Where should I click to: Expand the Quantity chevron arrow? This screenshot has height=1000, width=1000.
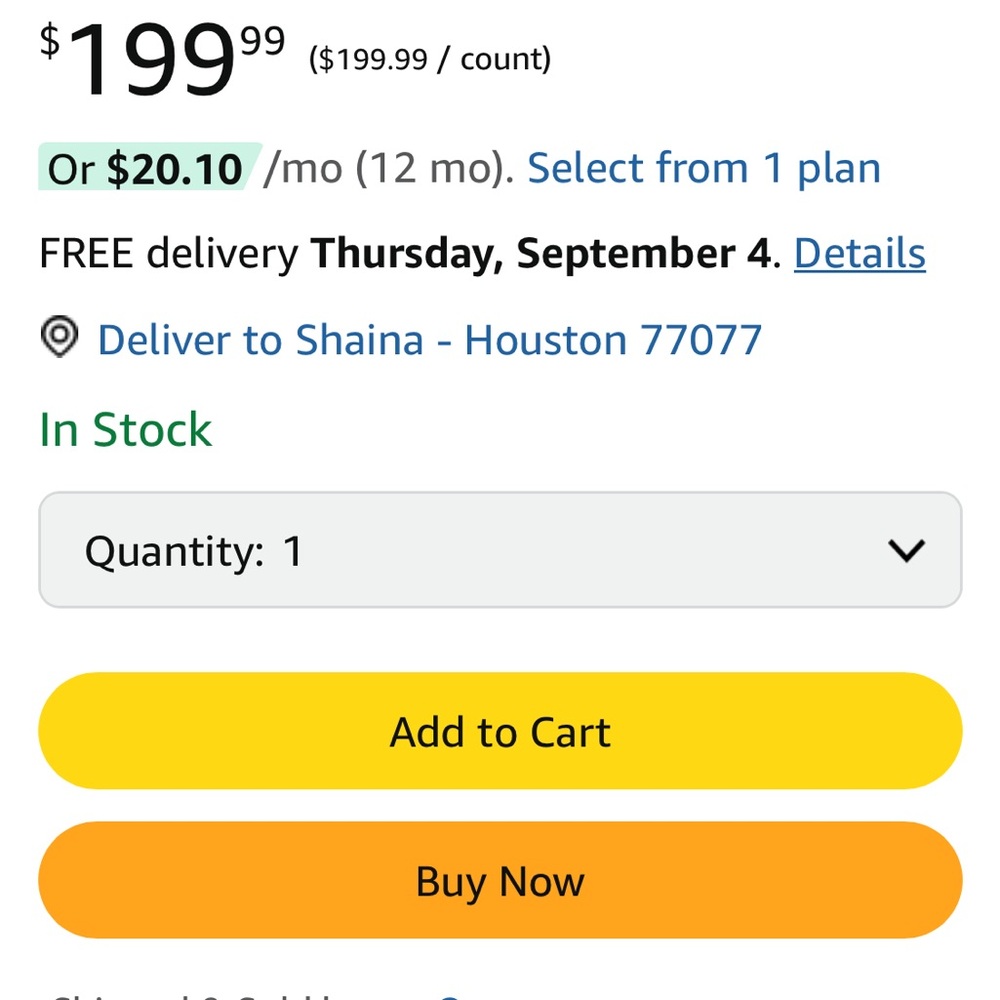tap(906, 550)
